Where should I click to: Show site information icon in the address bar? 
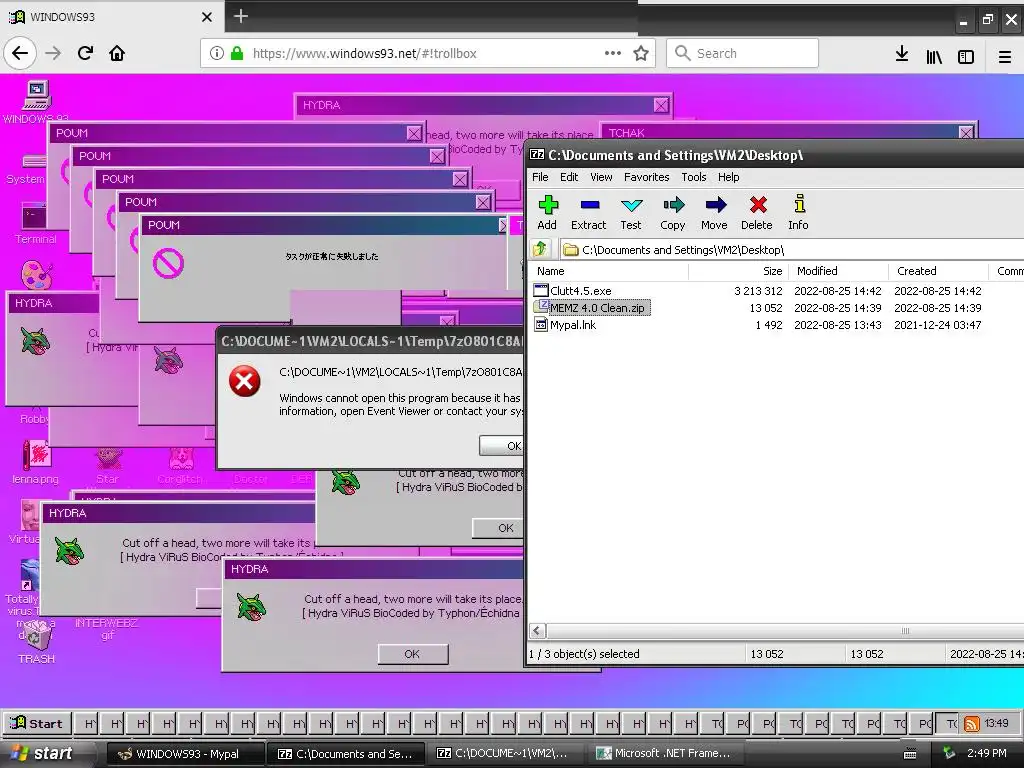point(217,54)
